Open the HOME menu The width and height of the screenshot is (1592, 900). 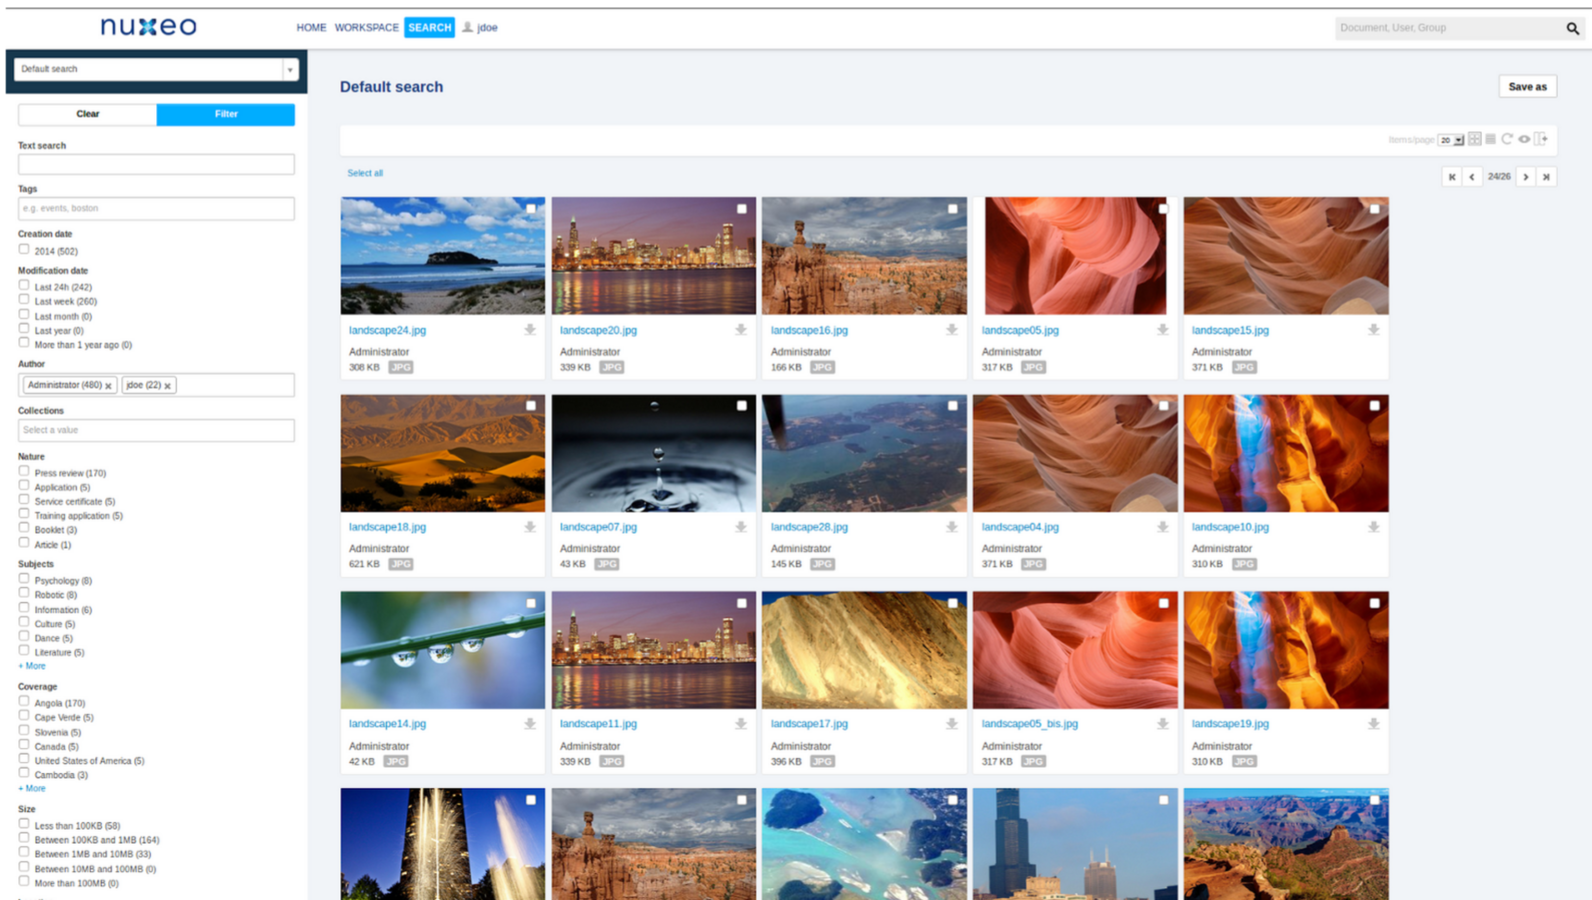pyautogui.click(x=311, y=28)
